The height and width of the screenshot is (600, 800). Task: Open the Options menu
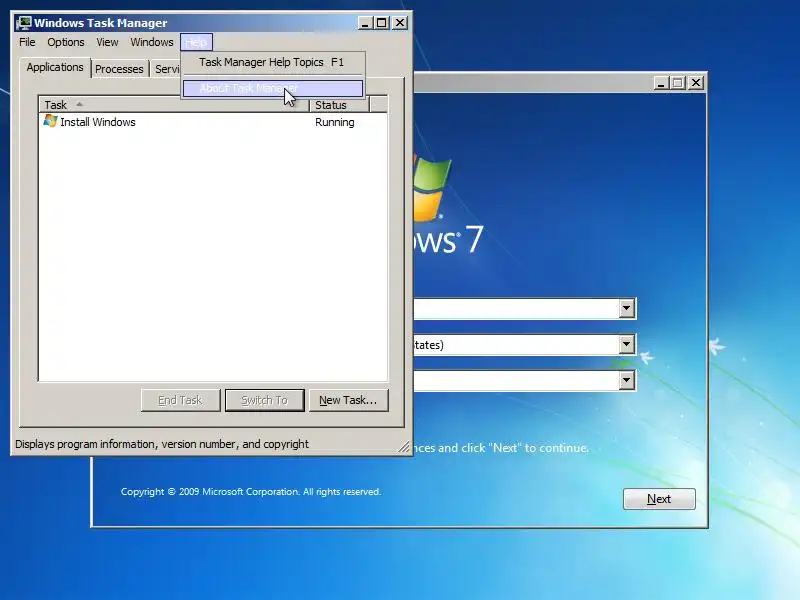pyautogui.click(x=66, y=42)
